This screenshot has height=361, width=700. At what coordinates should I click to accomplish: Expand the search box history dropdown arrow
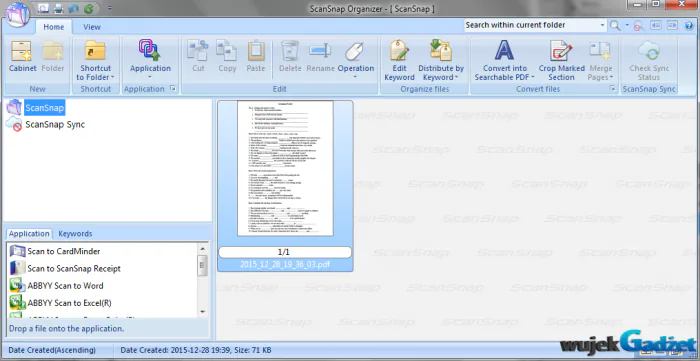point(603,25)
